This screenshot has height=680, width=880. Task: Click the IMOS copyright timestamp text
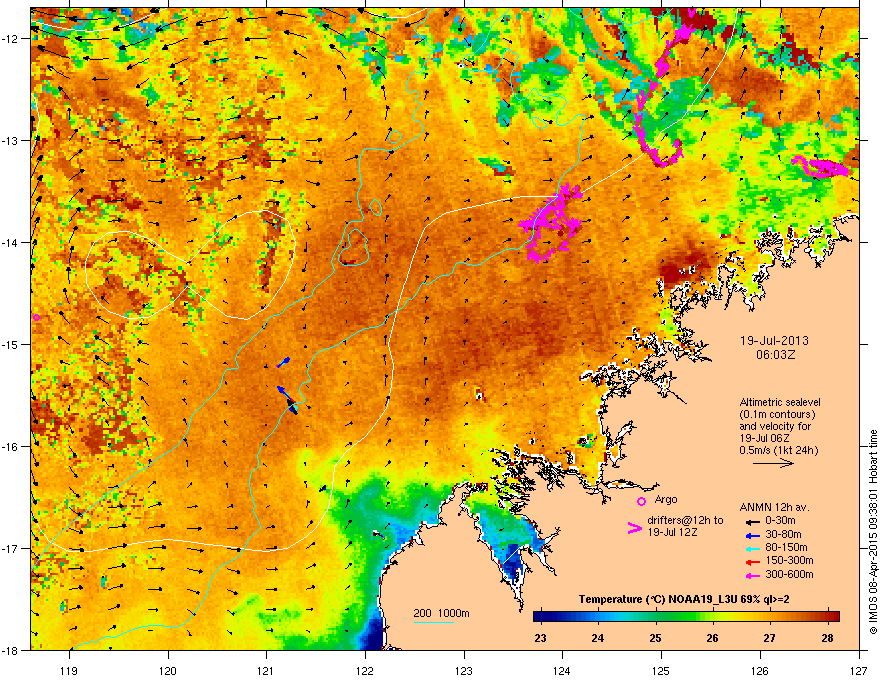point(873,532)
